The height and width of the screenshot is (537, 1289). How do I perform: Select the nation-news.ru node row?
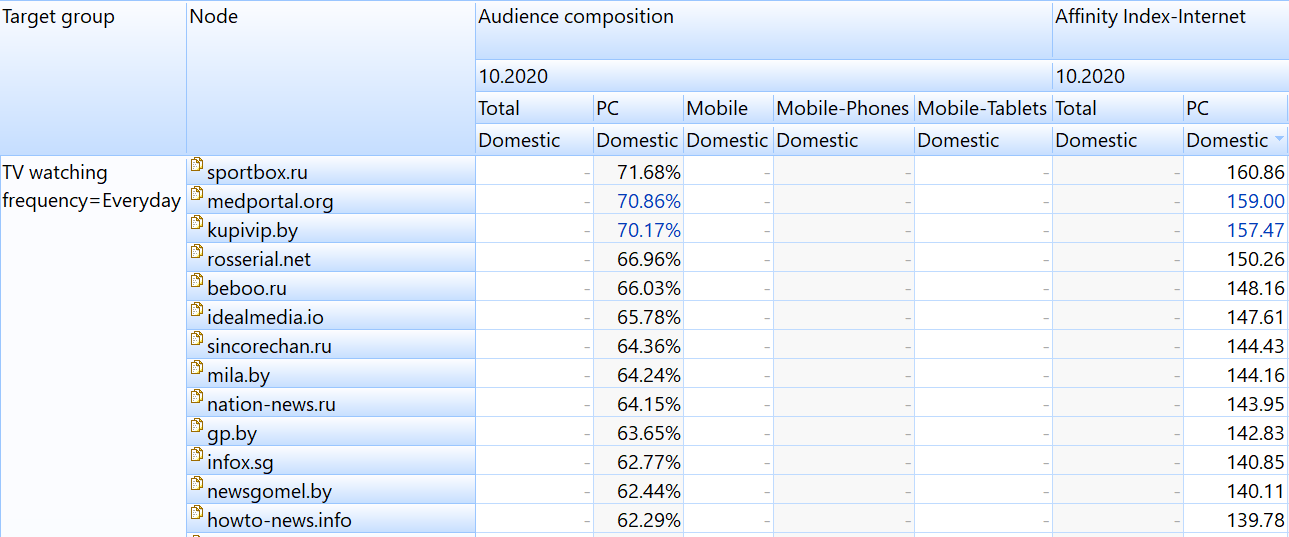point(271,405)
